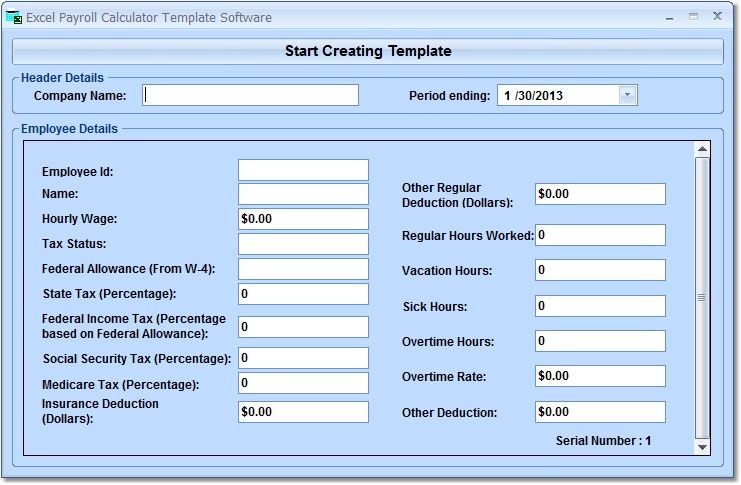Viewport: 741px width, 485px height.
Task: Click the Overtime Hours field
Action: point(600,341)
